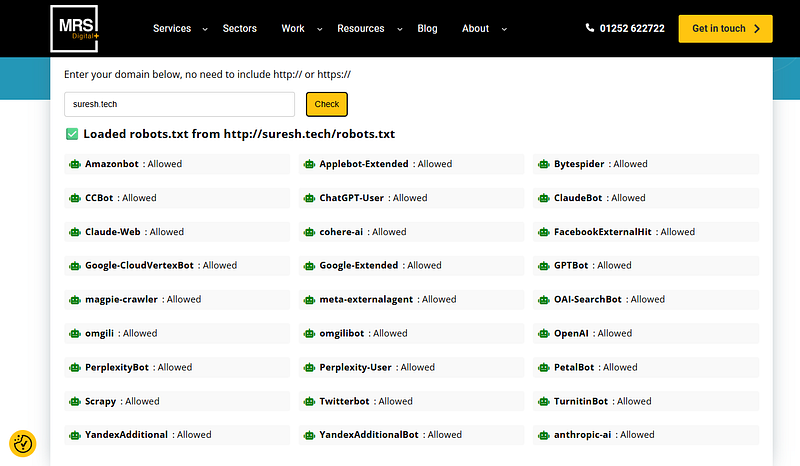
Task: Expand the About menu chevron
Action: click(x=504, y=29)
